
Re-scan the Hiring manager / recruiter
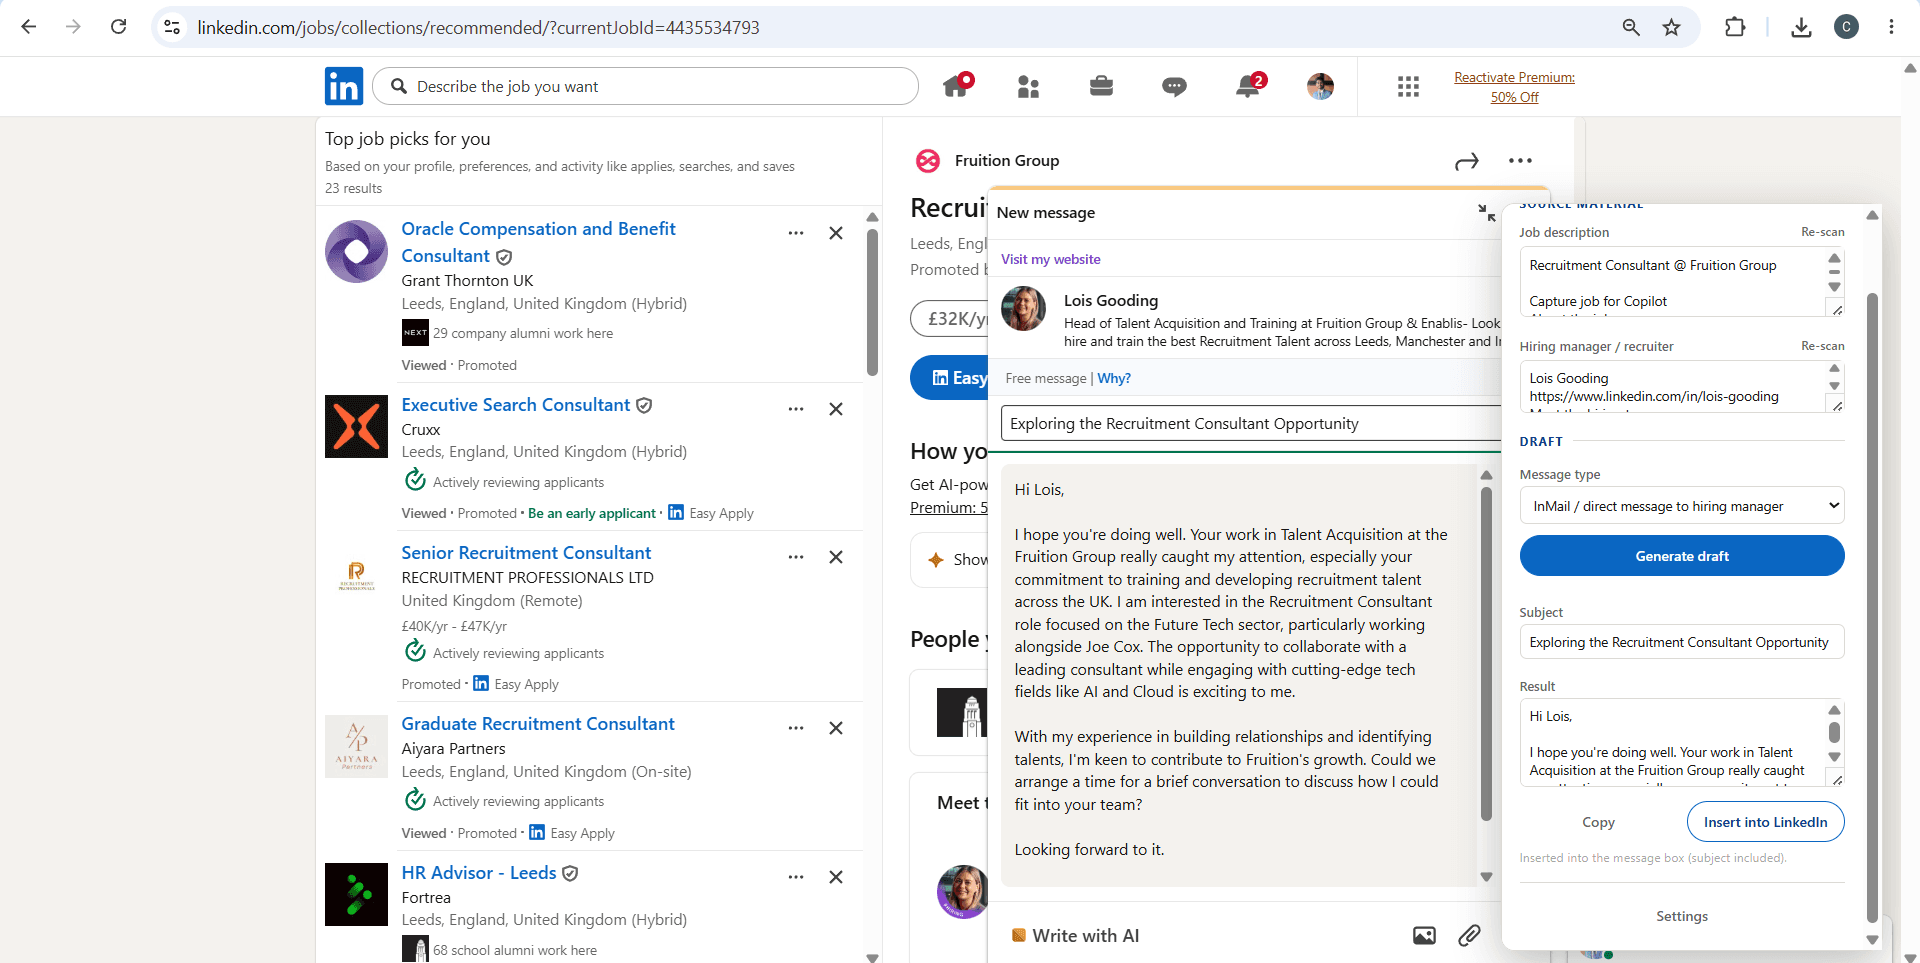coord(1822,346)
